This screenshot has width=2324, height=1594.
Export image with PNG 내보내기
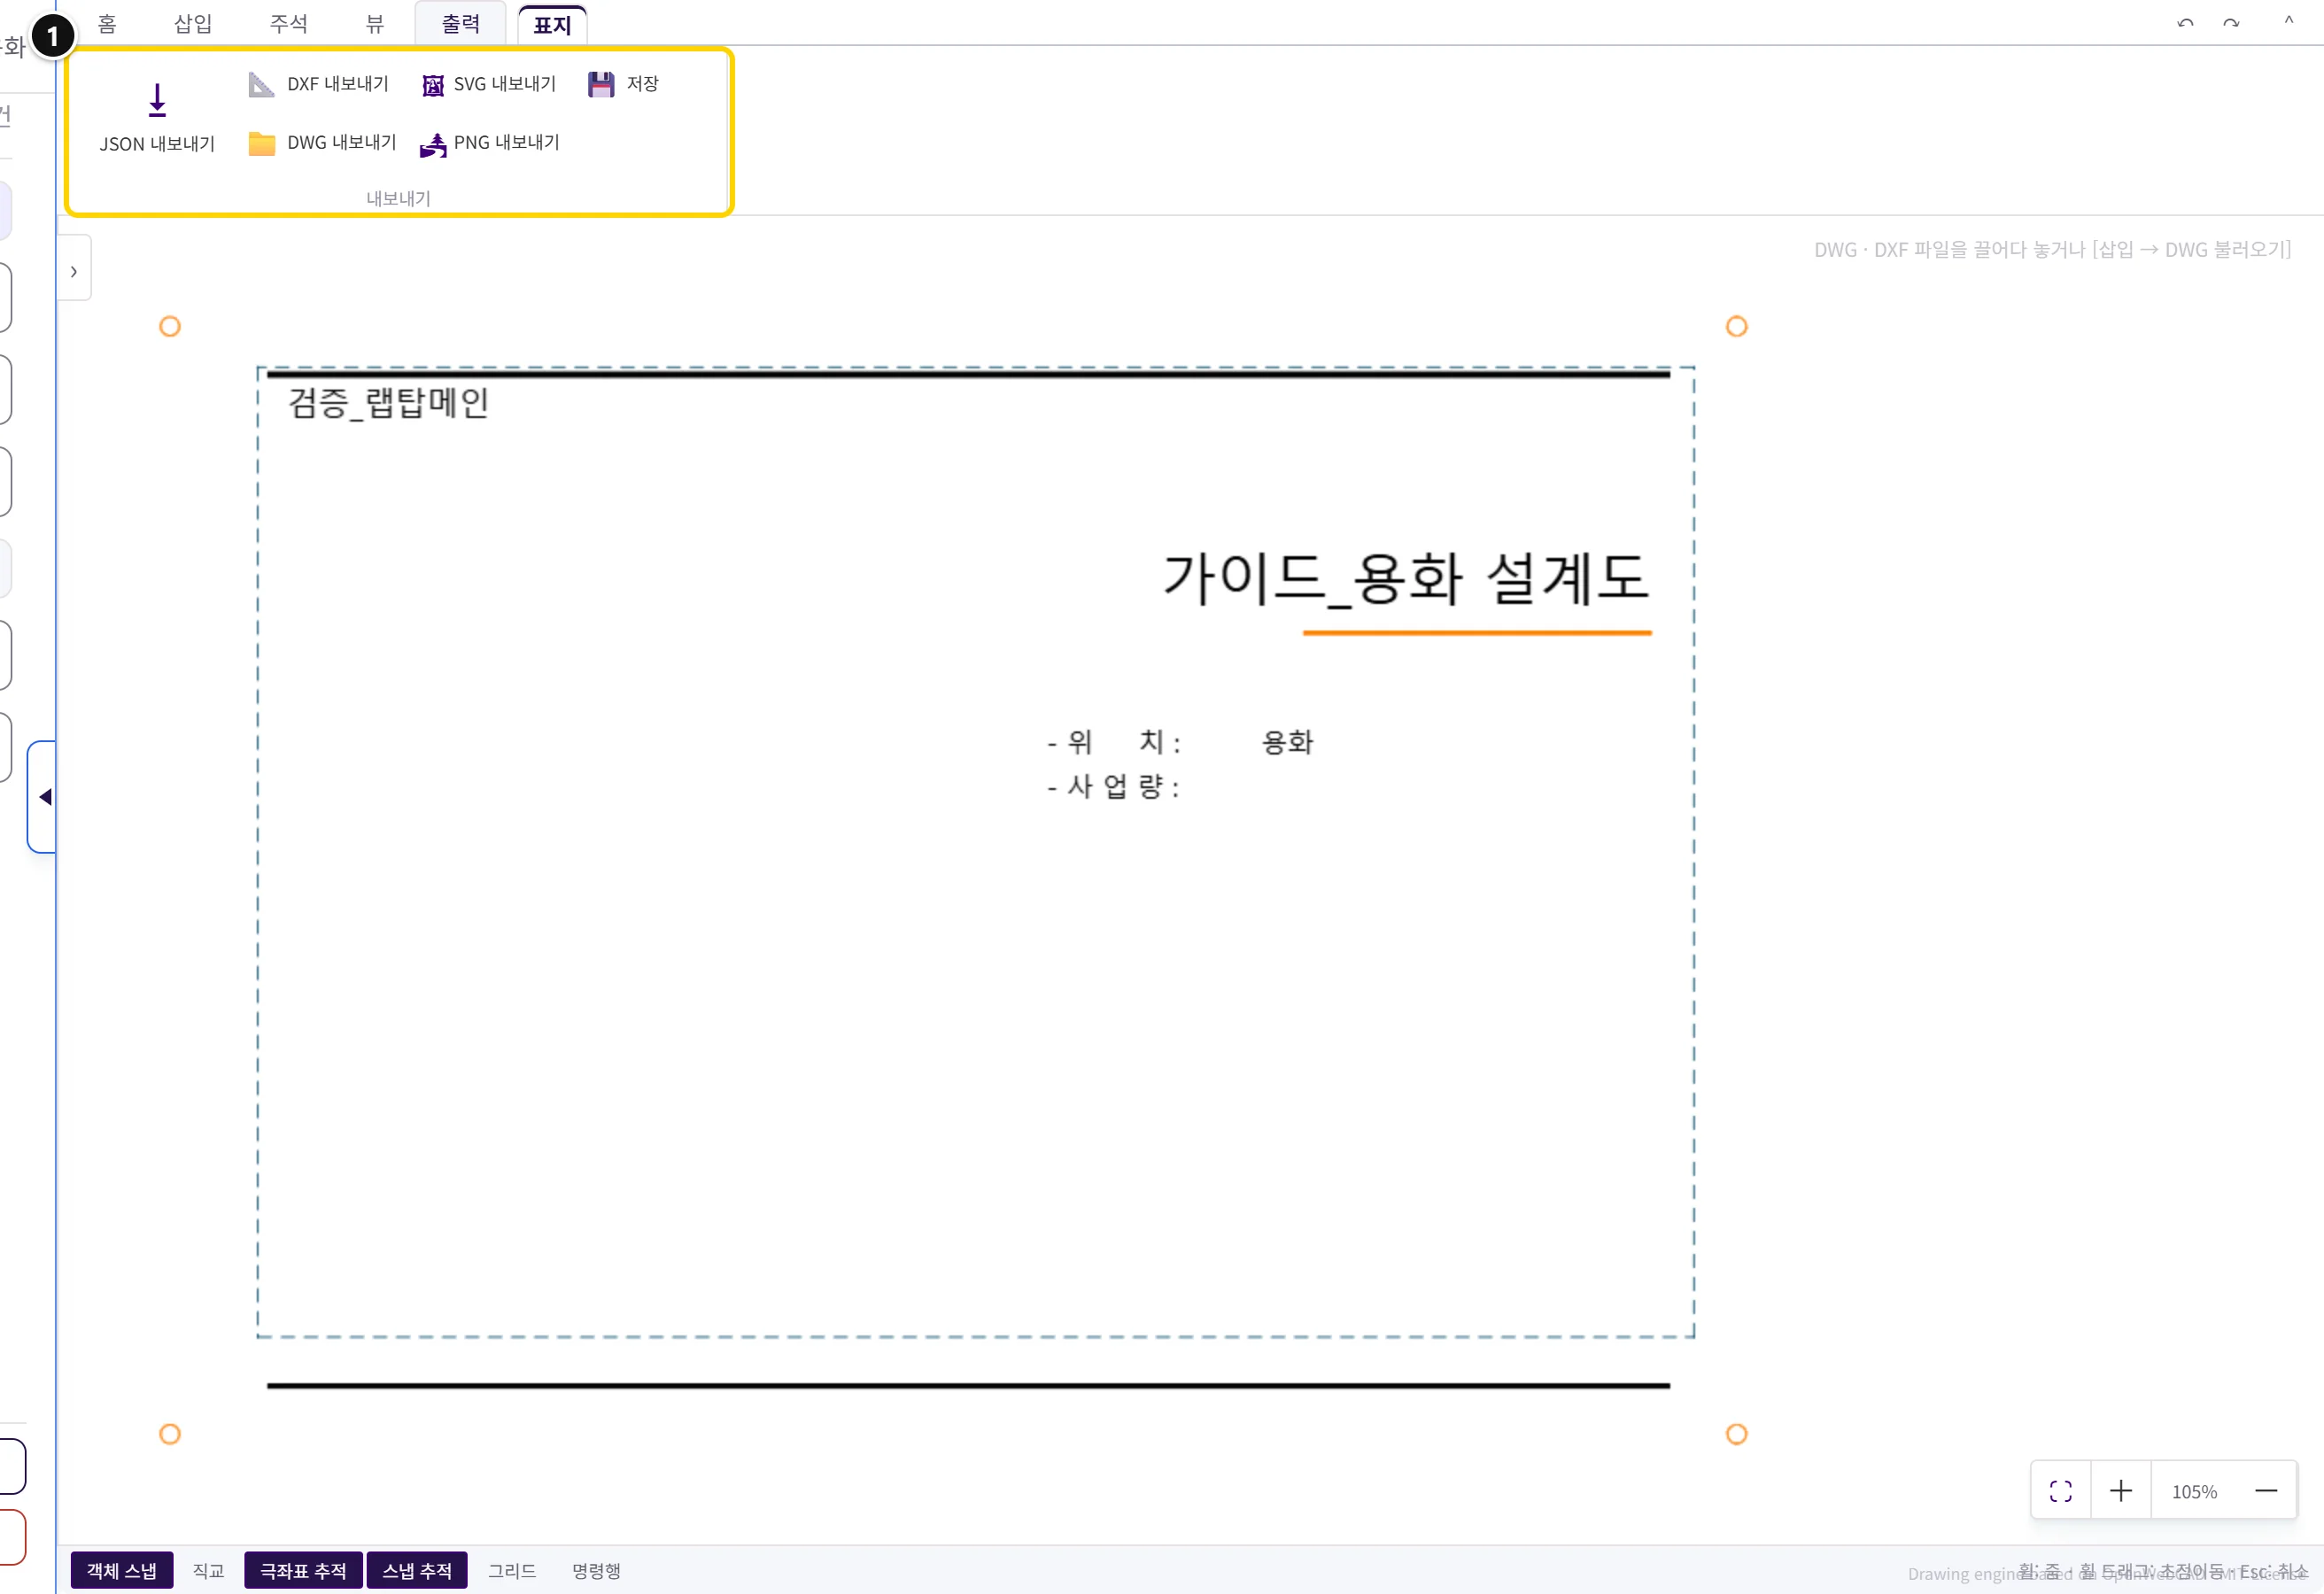[x=490, y=143]
